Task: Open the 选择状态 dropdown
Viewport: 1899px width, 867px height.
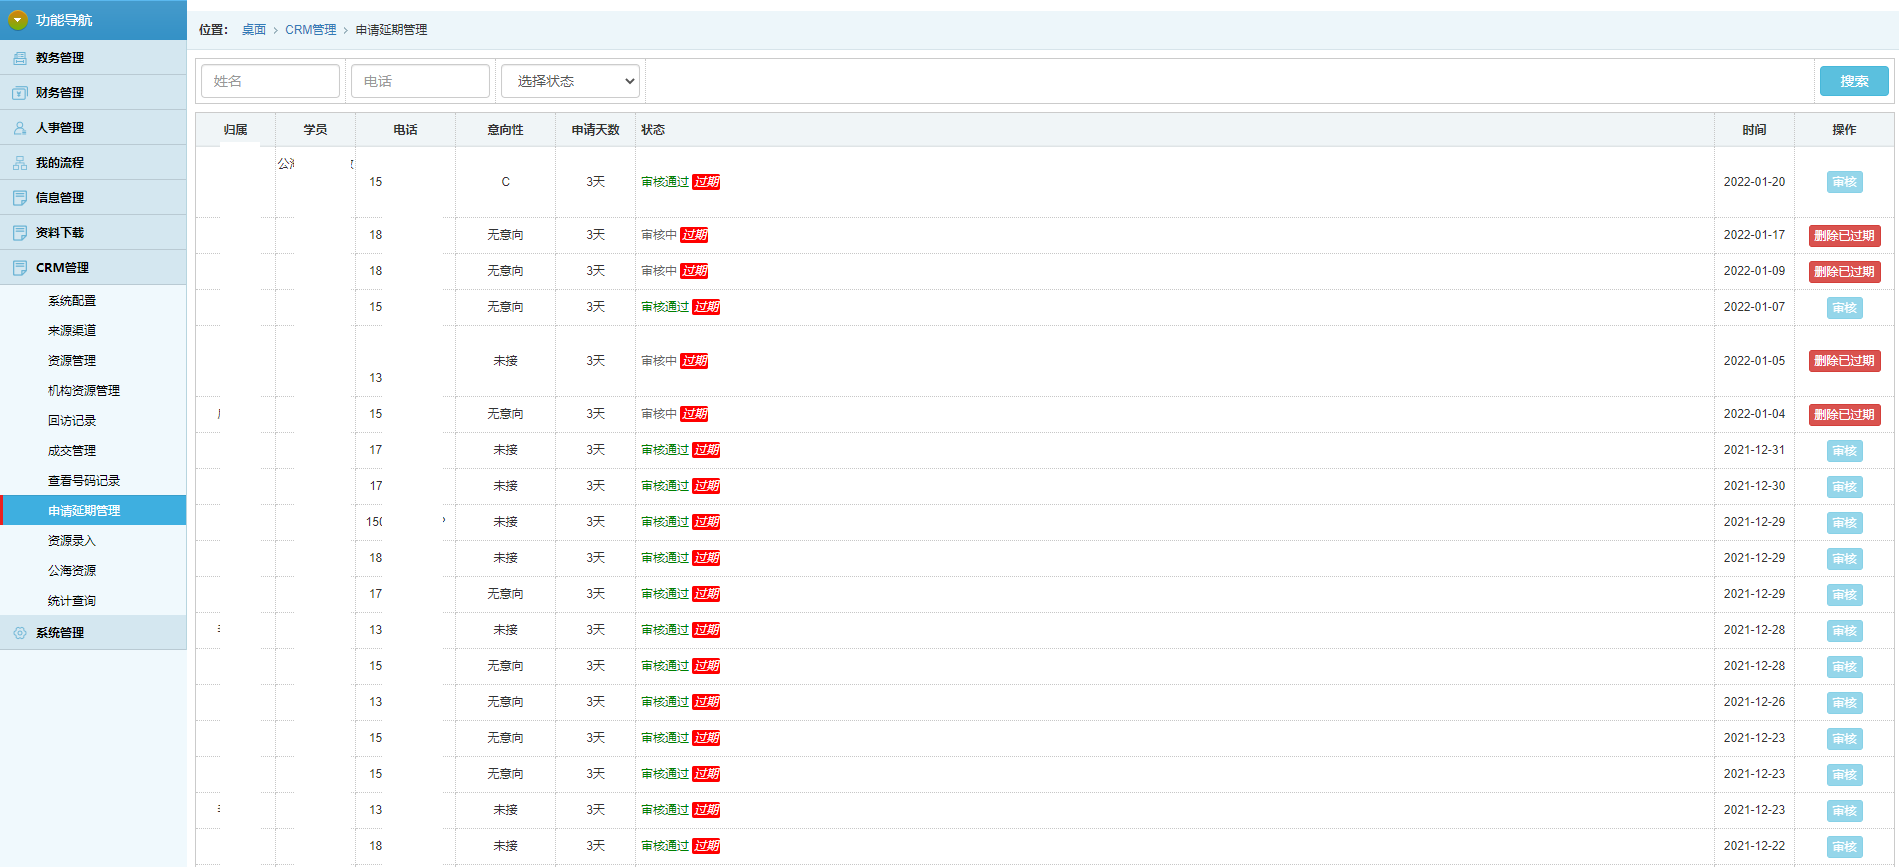Action: click(x=570, y=81)
